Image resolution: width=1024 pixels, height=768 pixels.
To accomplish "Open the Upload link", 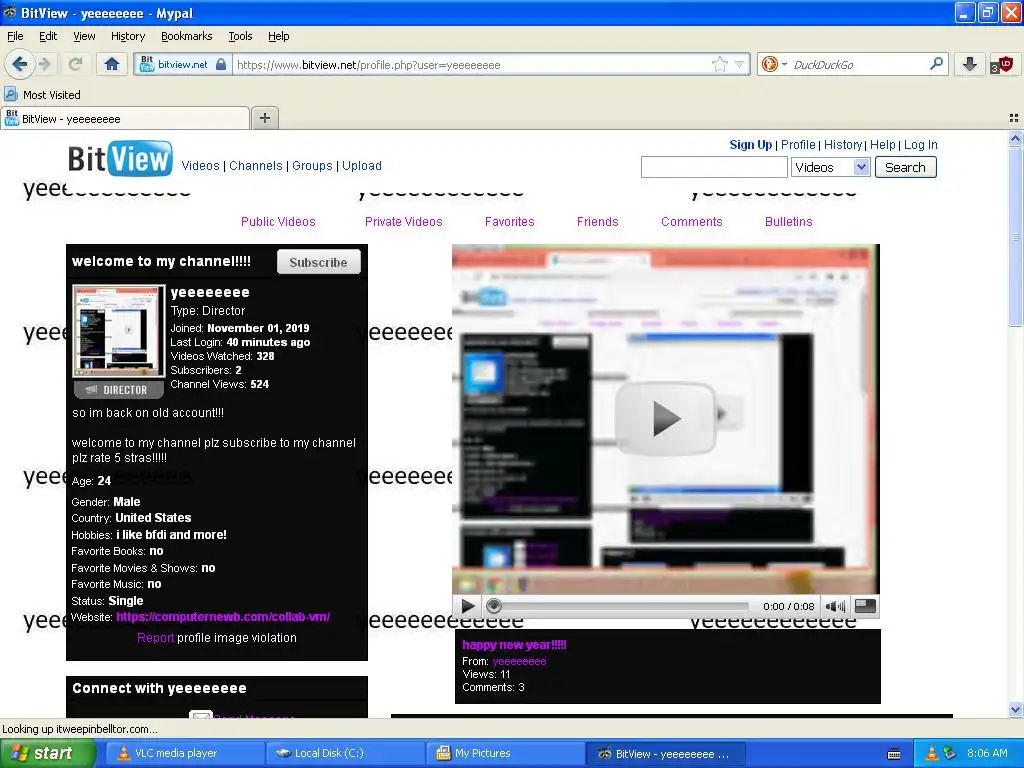I will 362,166.
